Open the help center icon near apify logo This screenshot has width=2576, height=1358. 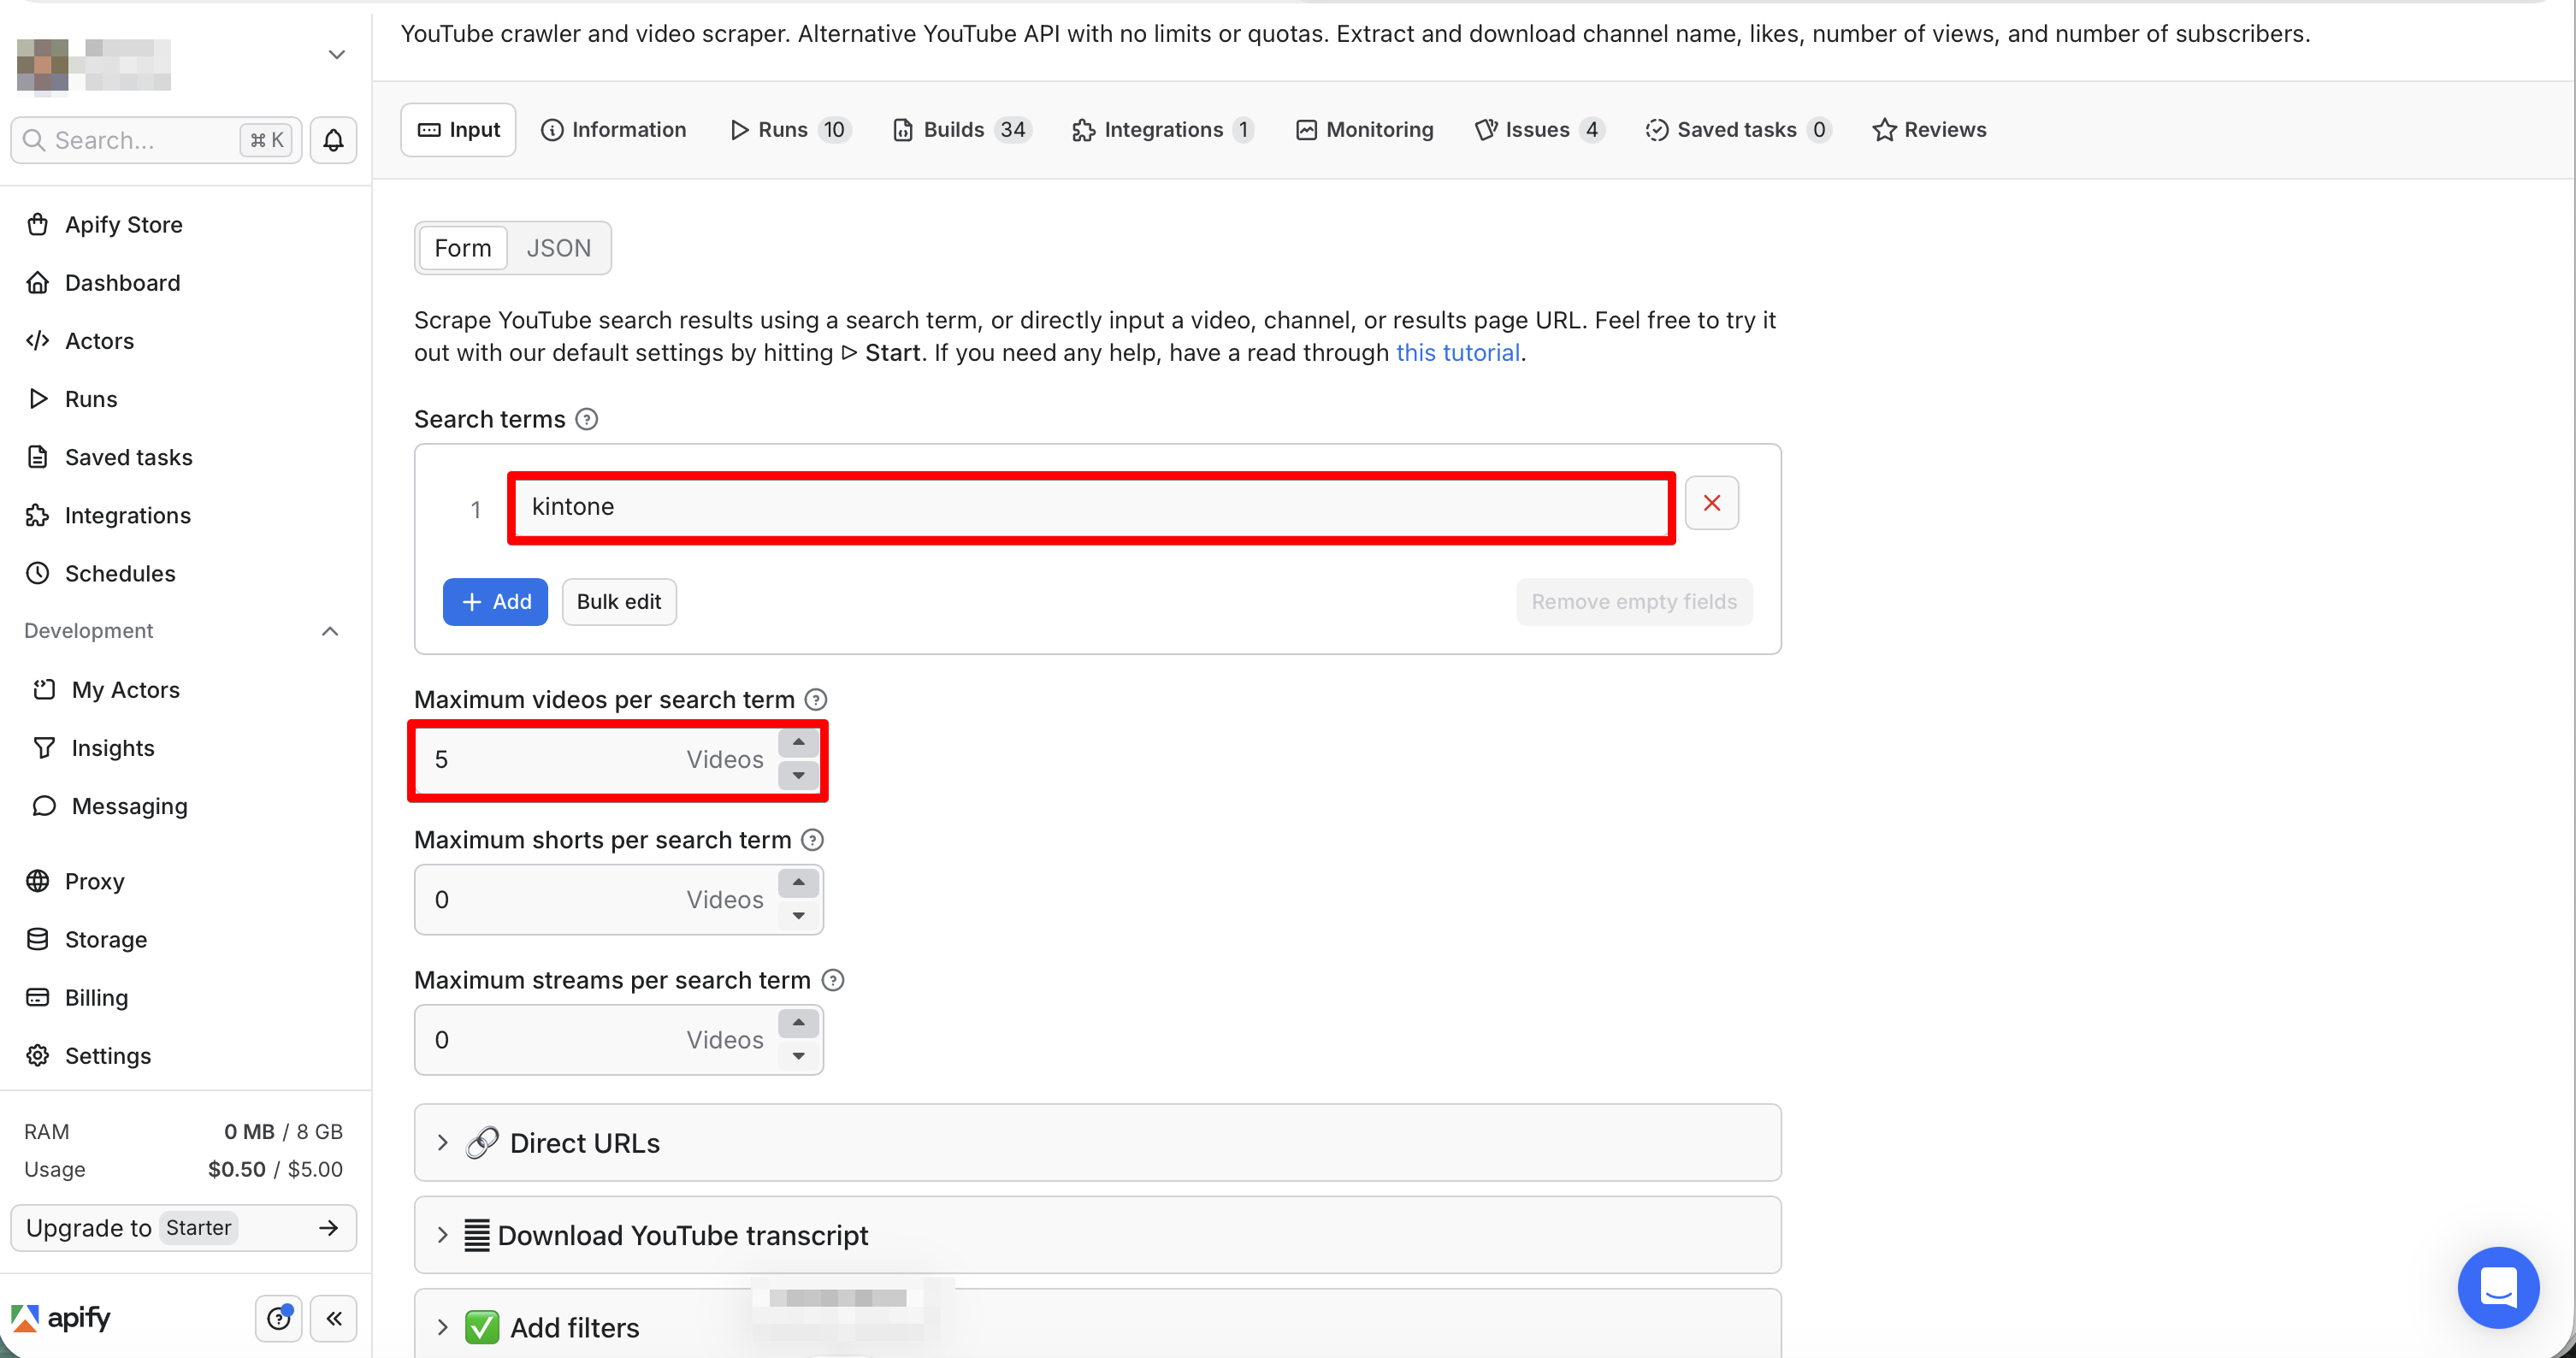click(279, 1317)
